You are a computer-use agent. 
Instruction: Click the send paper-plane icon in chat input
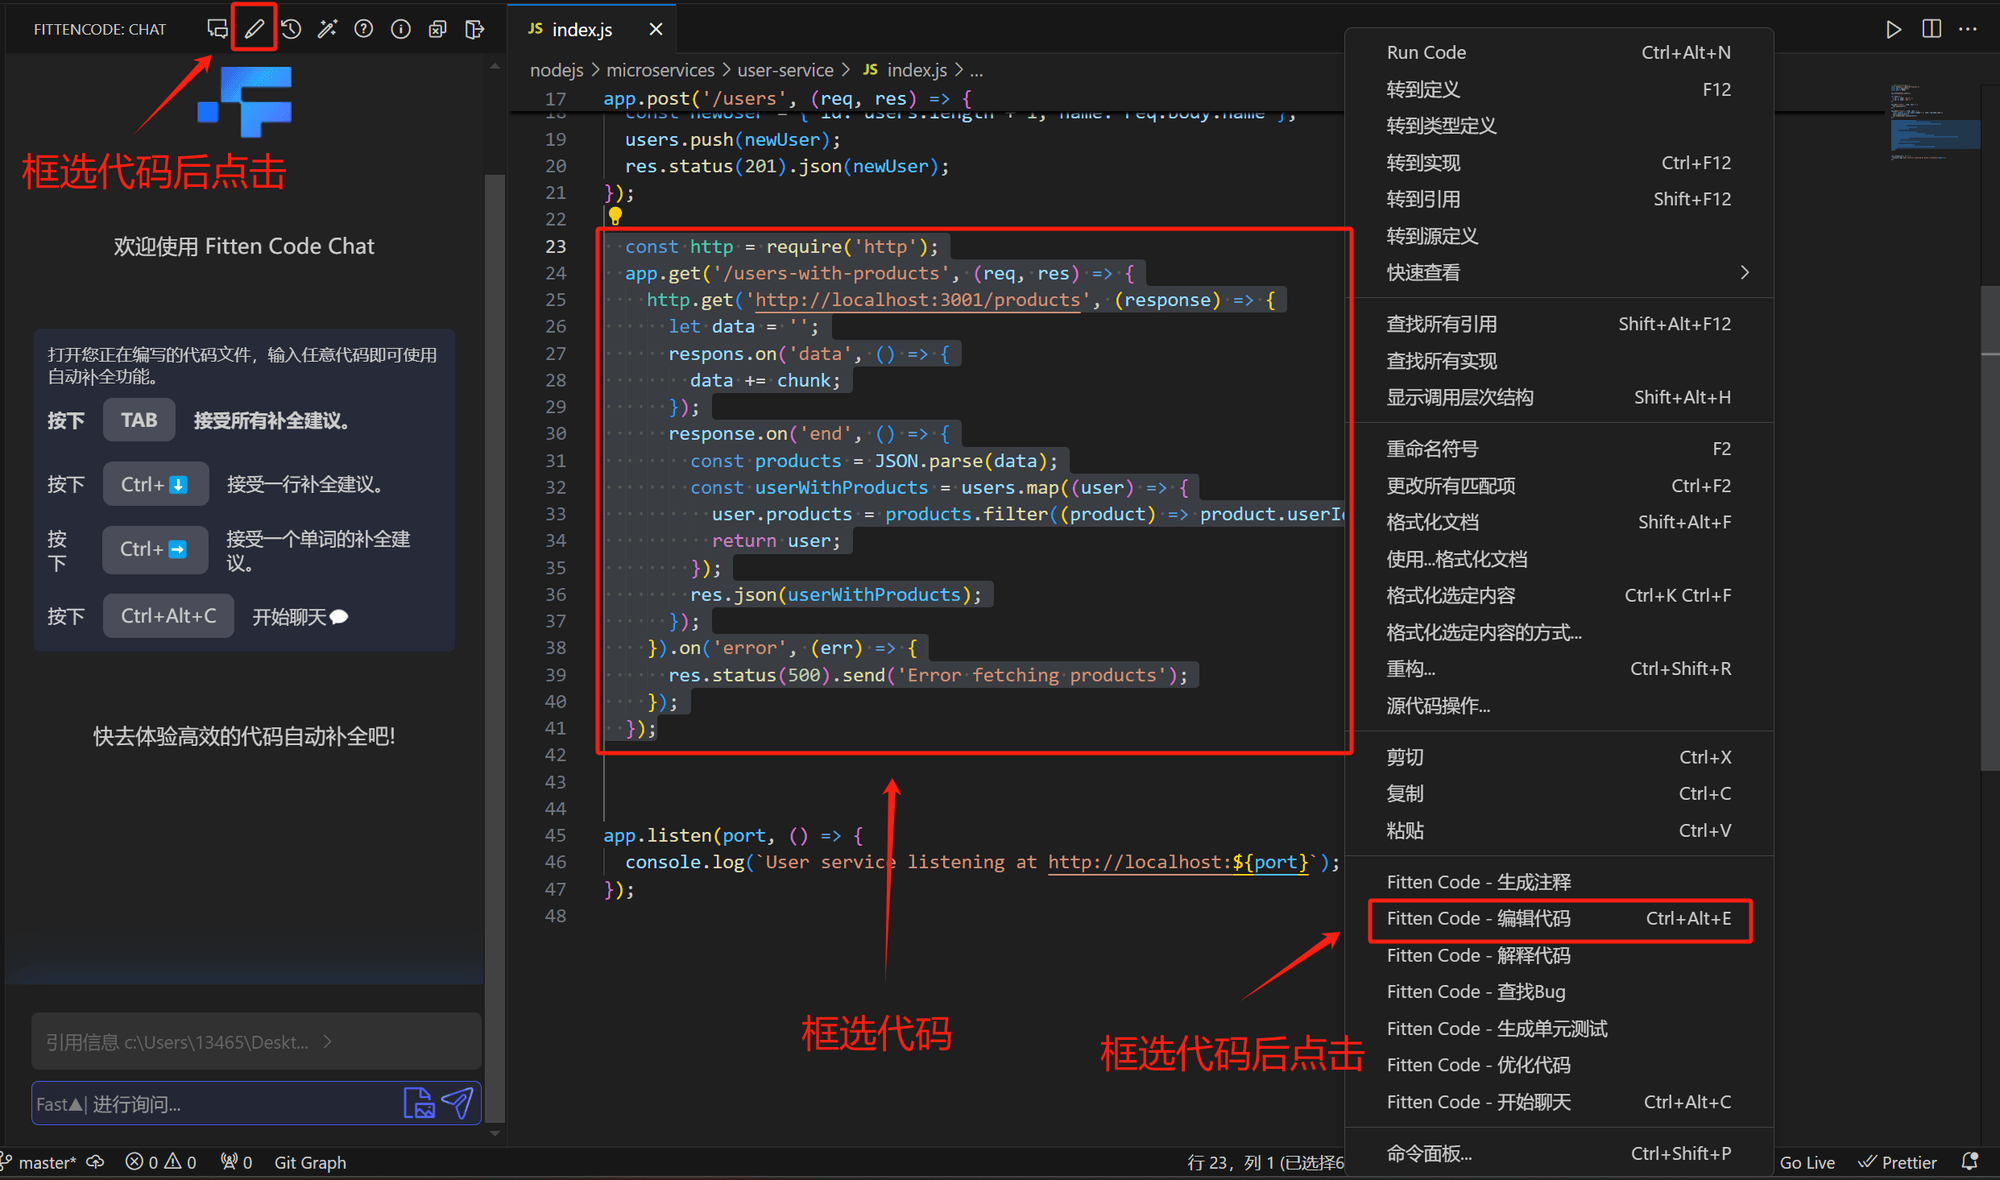coord(458,1103)
